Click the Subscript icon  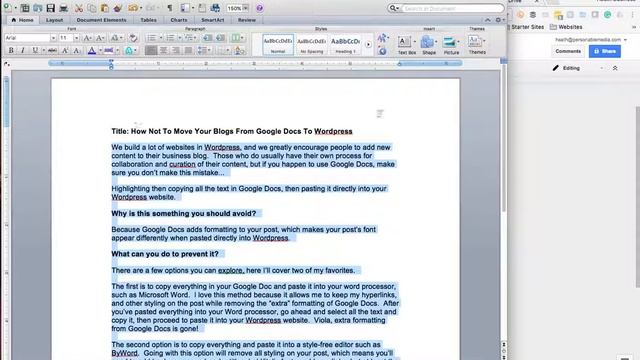point(77,51)
